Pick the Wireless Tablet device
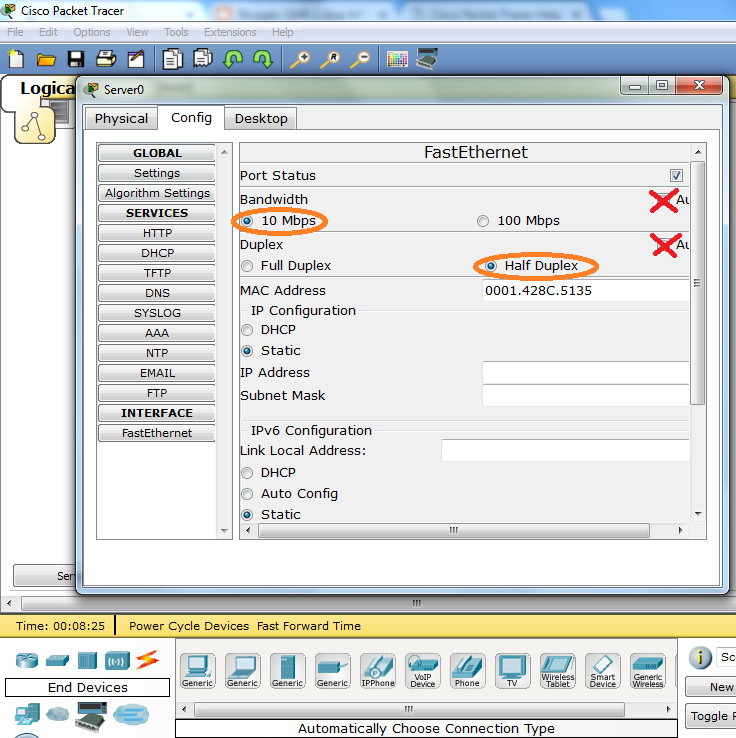The image size is (736, 738). [x=558, y=671]
